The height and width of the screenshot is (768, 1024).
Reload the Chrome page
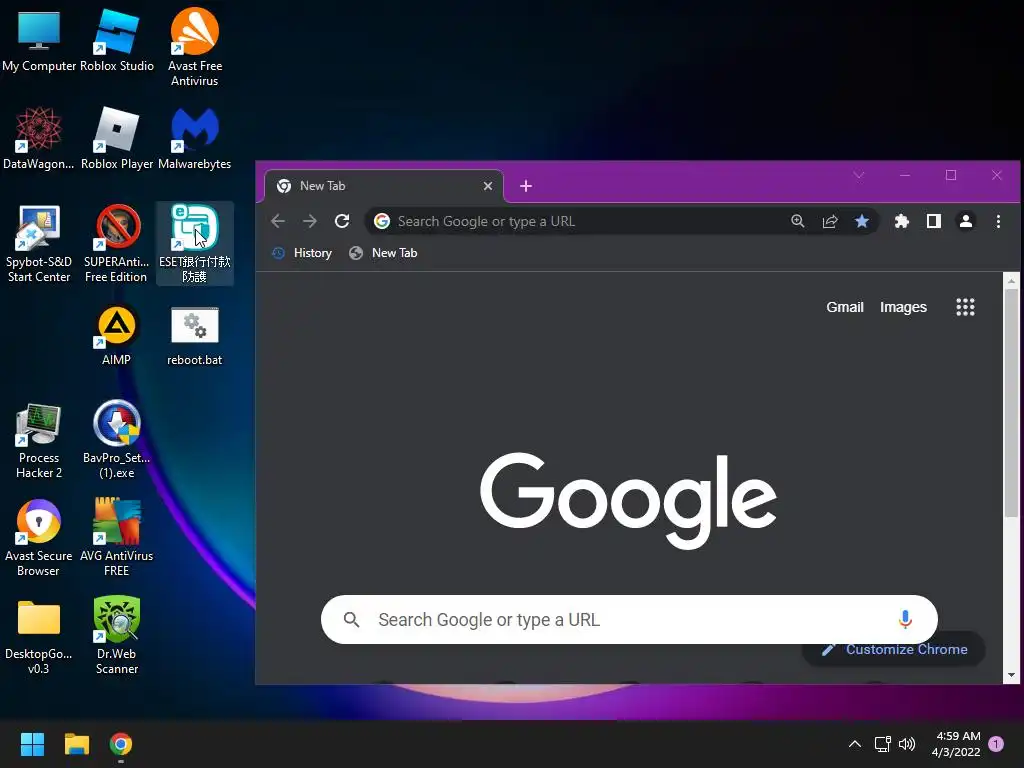pos(342,221)
